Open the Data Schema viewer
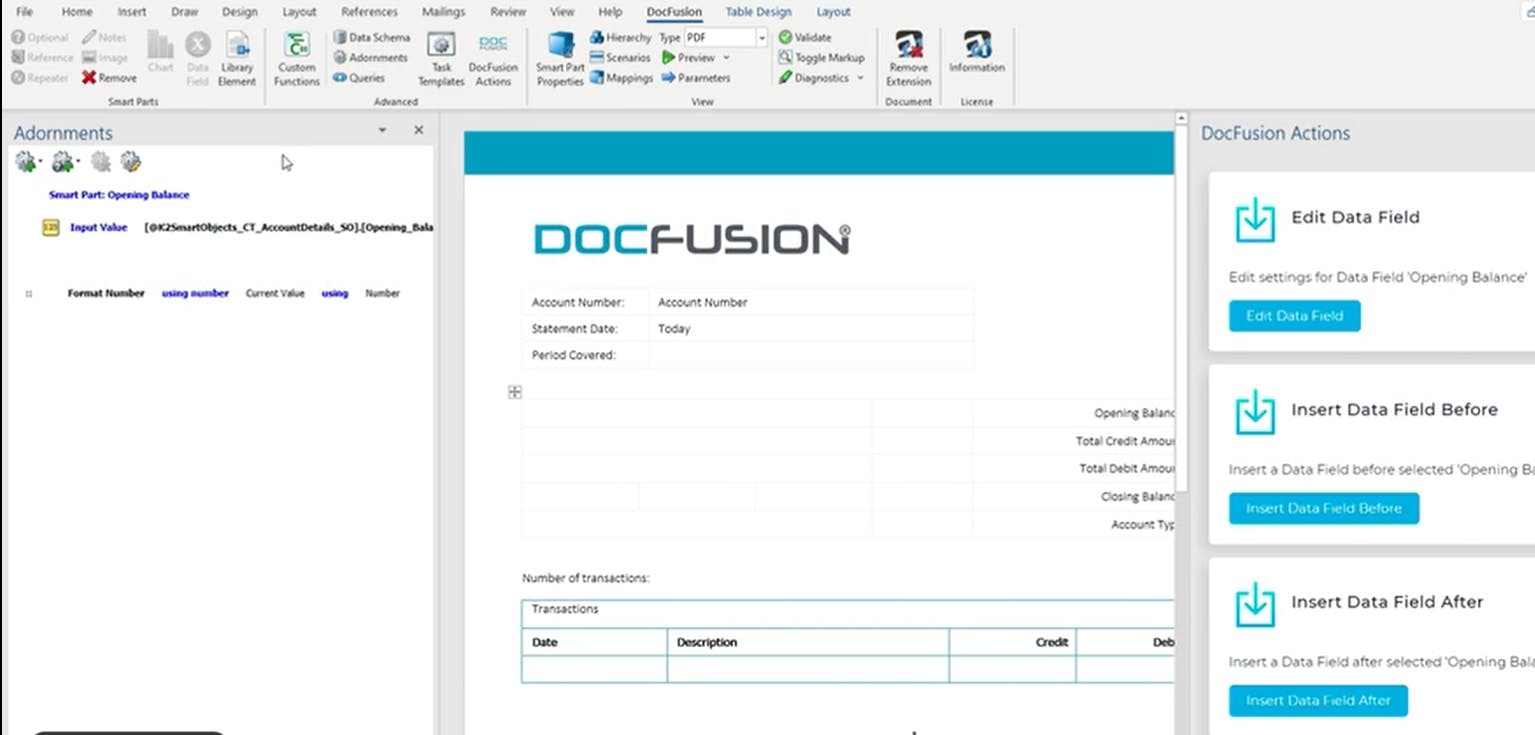 (376, 36)
